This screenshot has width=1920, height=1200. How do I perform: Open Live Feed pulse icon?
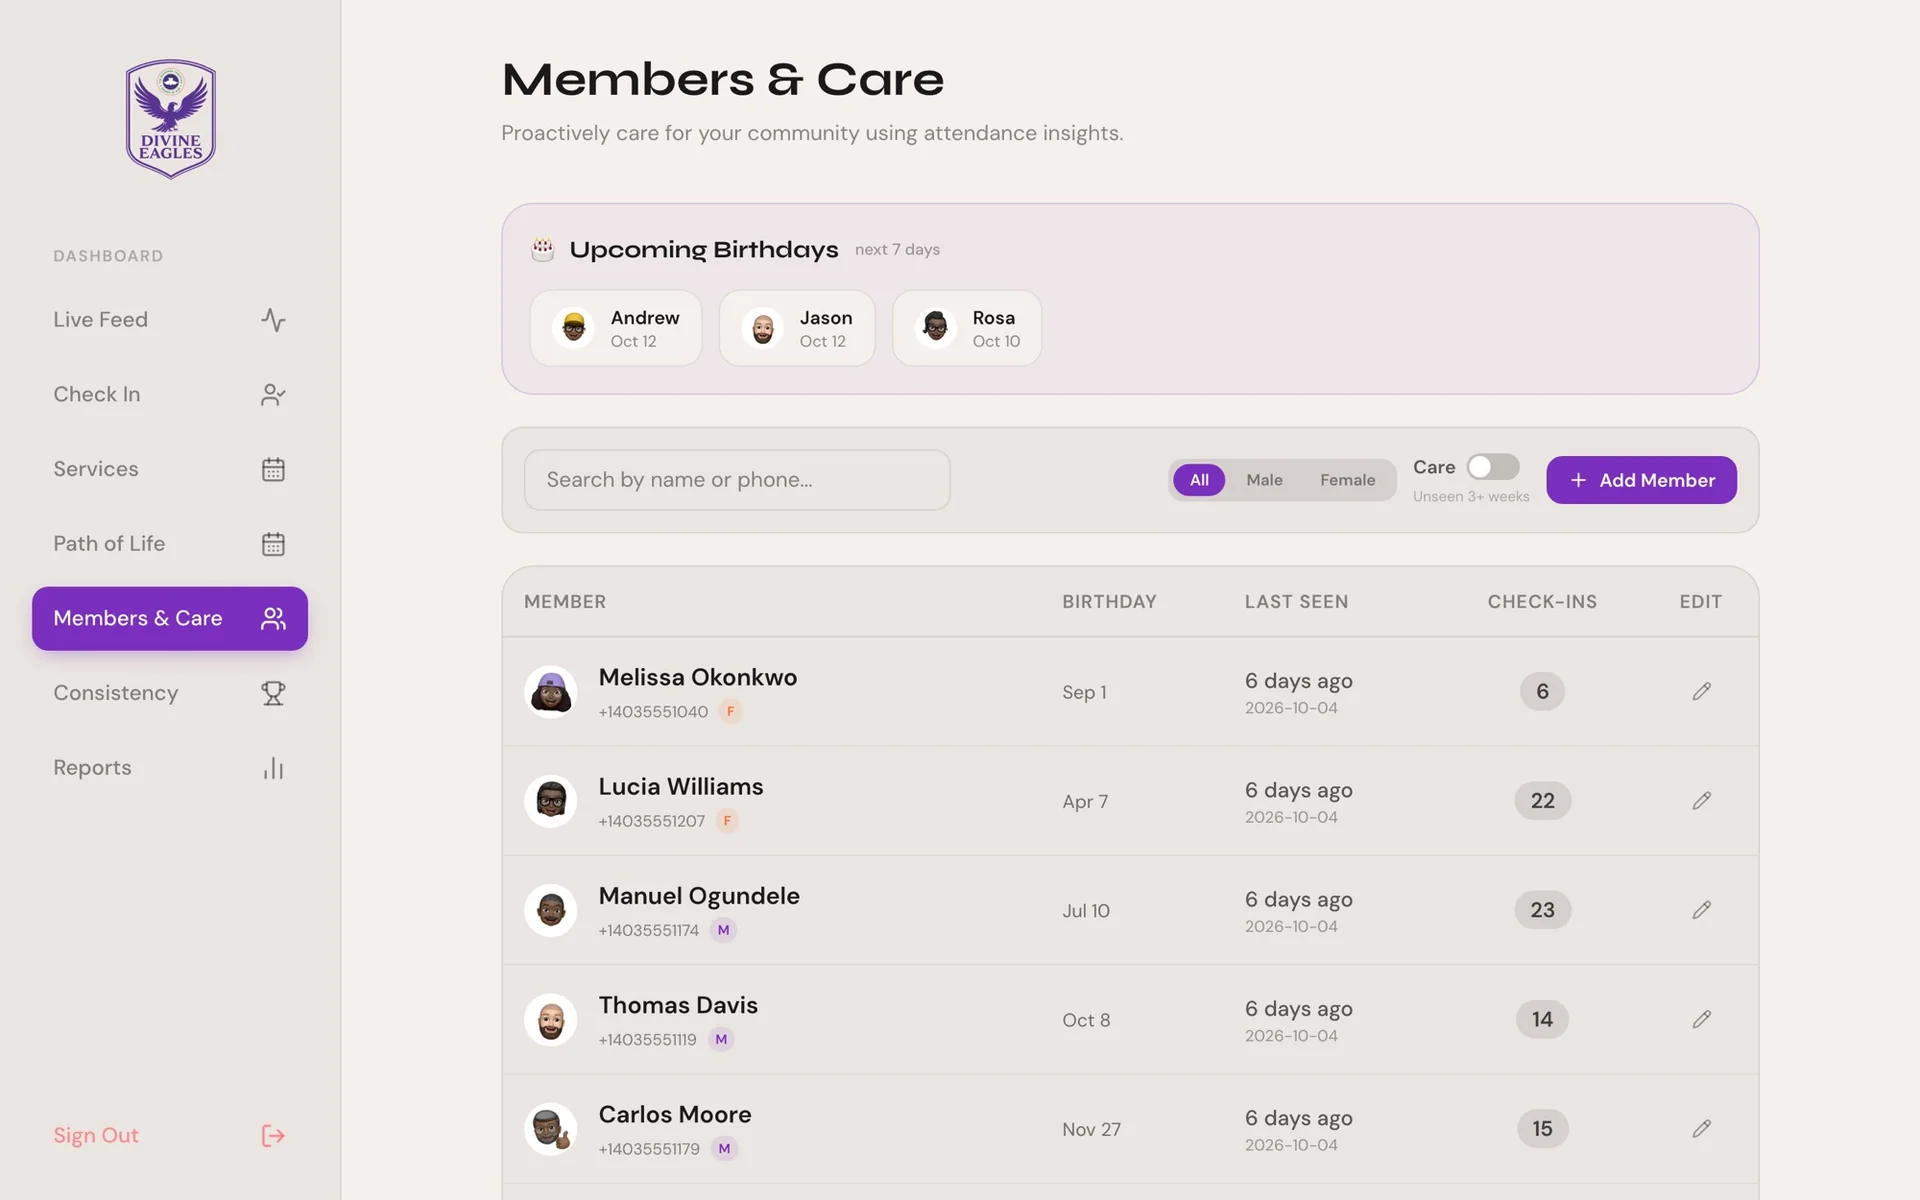[273, 320]
